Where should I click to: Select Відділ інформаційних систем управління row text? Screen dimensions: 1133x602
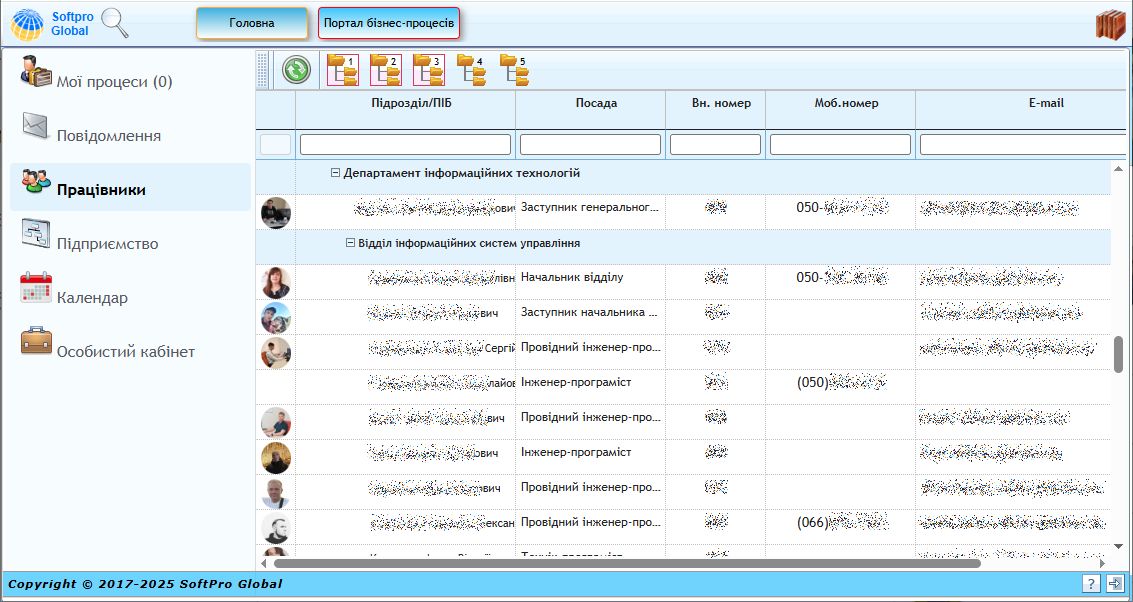[469, 243]
